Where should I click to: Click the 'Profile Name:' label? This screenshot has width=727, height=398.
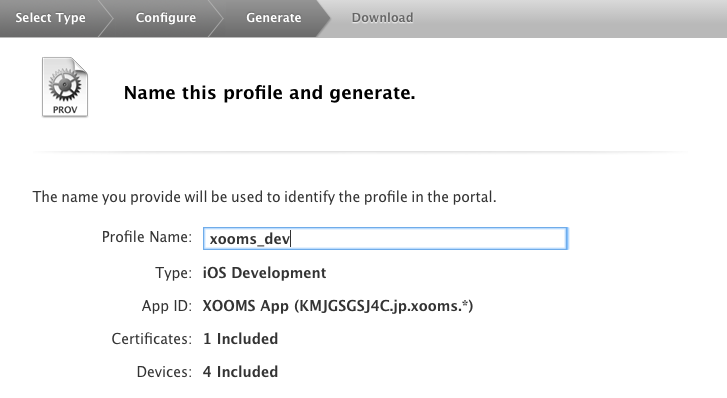[147, 237]
